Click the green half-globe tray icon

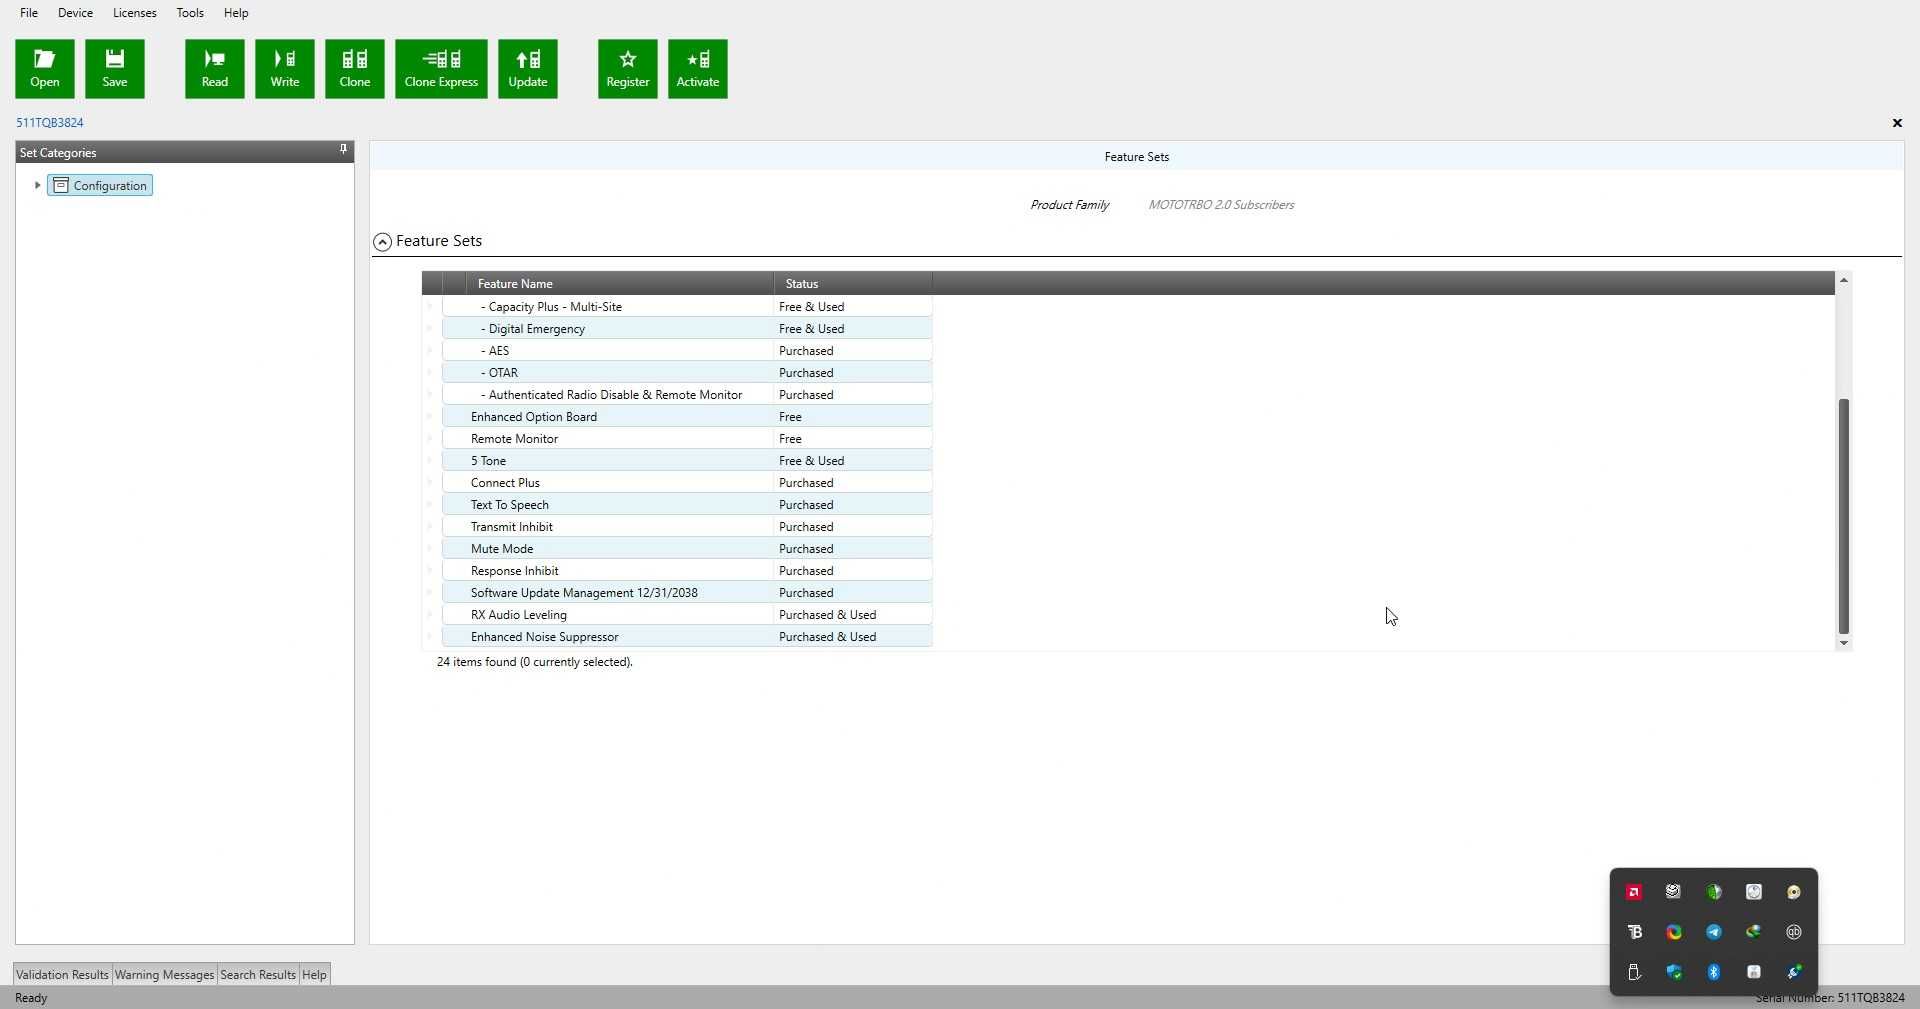coord(1714,892)
